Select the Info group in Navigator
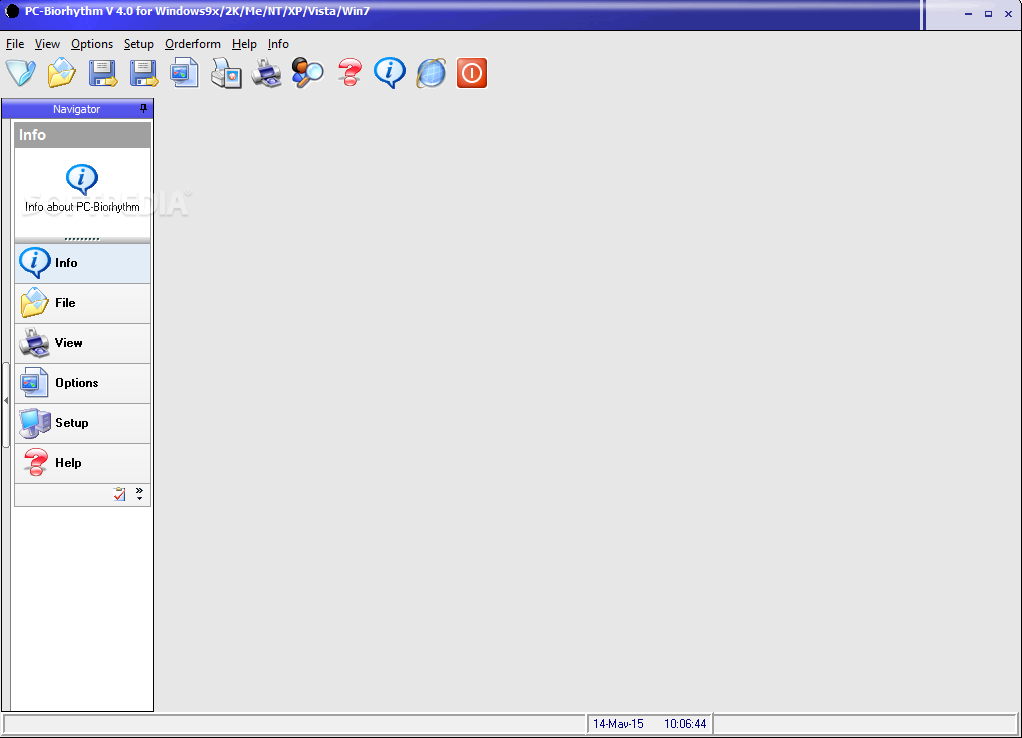 pos(83,263)
